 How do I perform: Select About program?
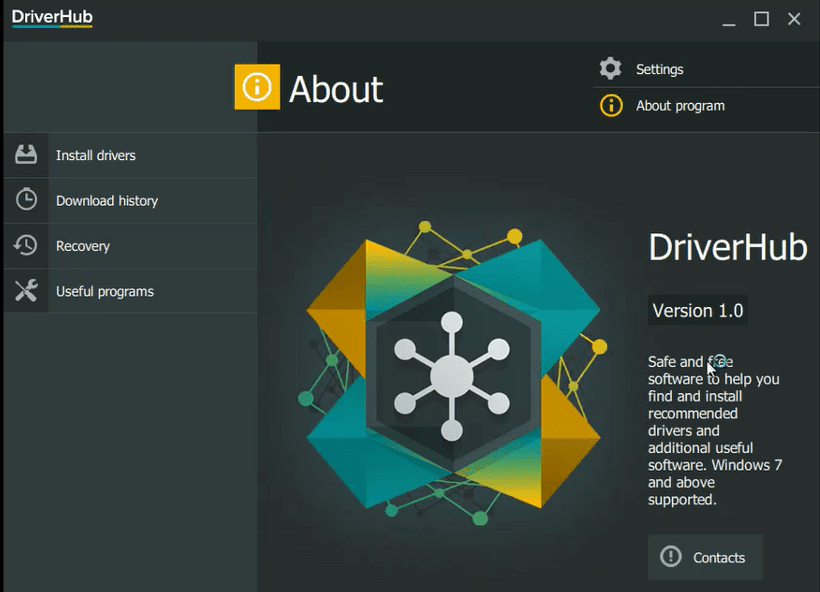[706, 106]
